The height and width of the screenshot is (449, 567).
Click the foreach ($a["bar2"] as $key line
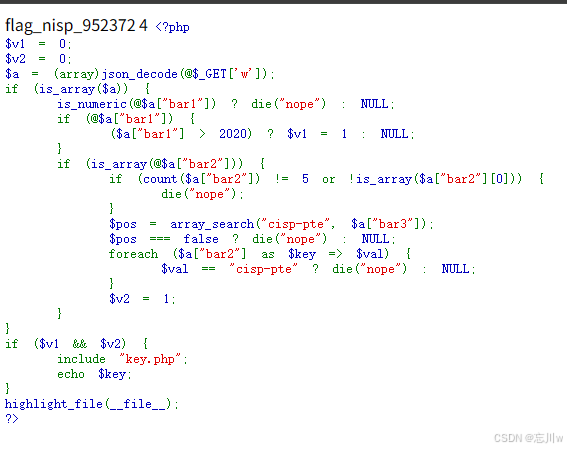[x=260, y=254]
